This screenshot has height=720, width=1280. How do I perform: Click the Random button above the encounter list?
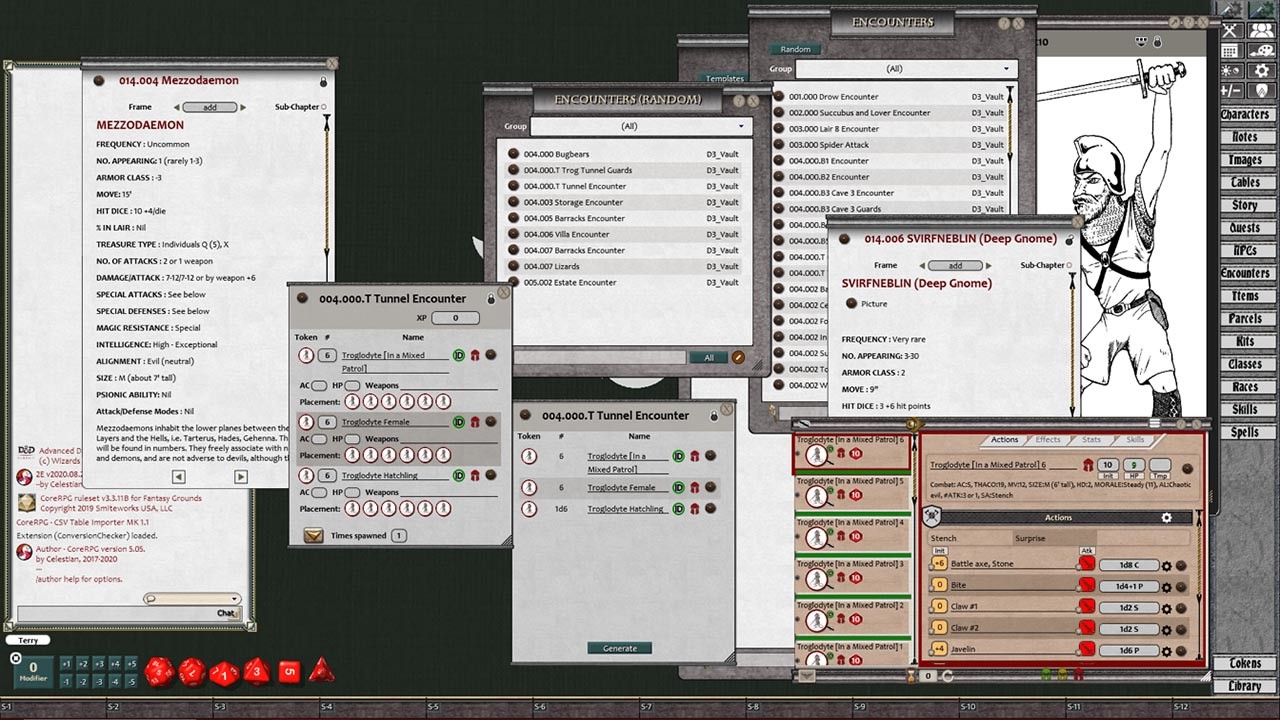(x=796, y=48)
